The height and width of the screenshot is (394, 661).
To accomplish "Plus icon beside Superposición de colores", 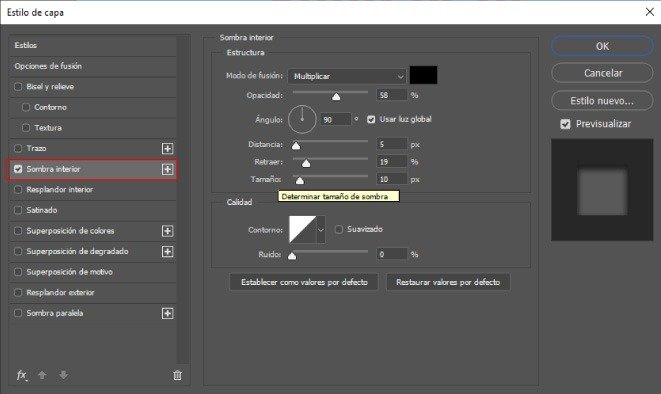I will (x=167, y=231).
